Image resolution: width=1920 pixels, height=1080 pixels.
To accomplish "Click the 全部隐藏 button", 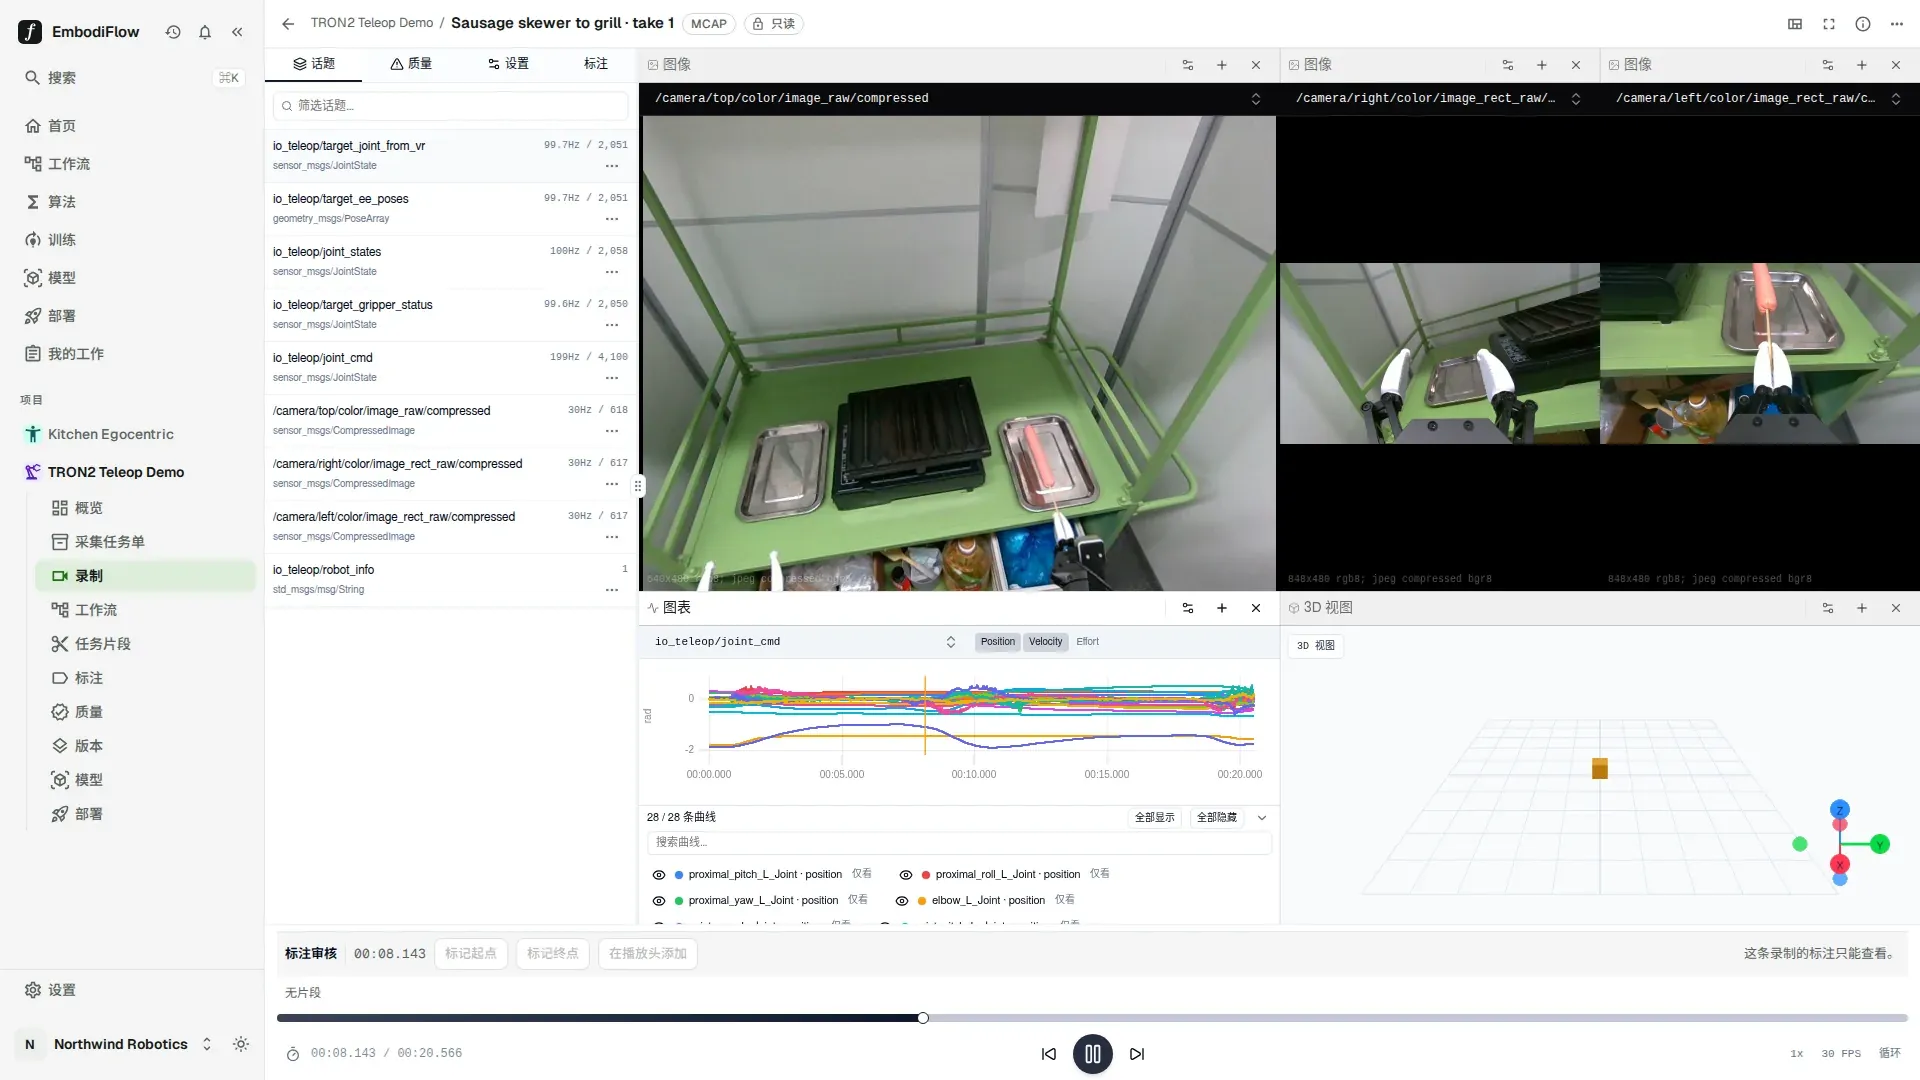I will (x=1217, y=818).
